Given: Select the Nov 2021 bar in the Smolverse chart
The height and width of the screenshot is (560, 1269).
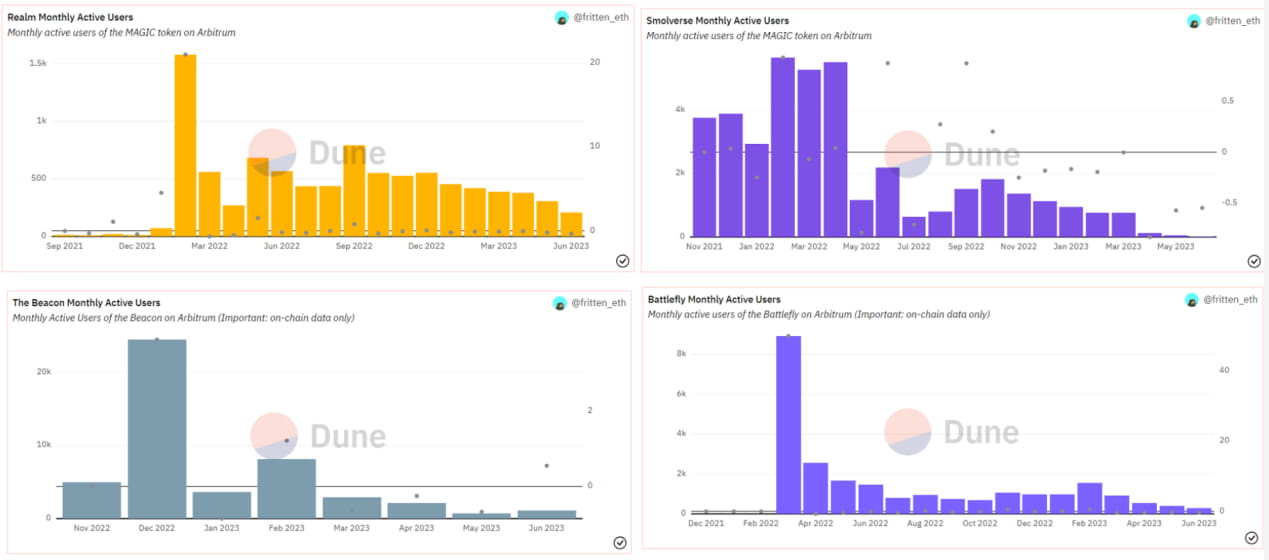Looking at the screenshot, I should point(705,177).
